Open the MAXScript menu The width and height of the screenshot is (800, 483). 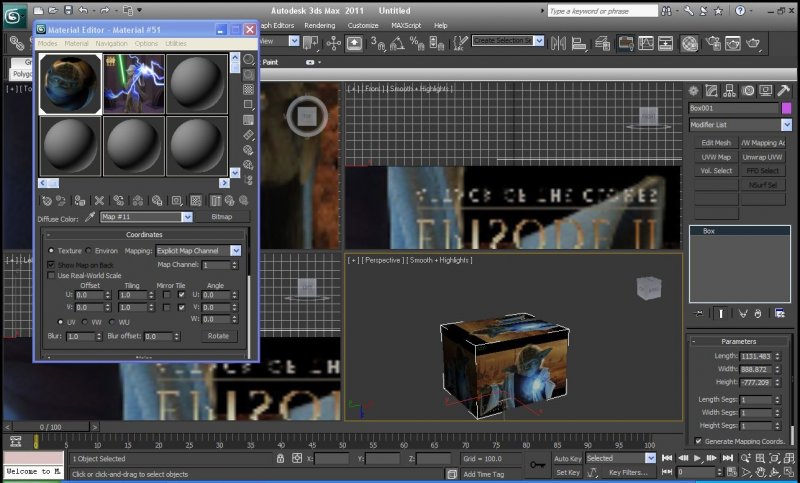[x=406, y=25]
